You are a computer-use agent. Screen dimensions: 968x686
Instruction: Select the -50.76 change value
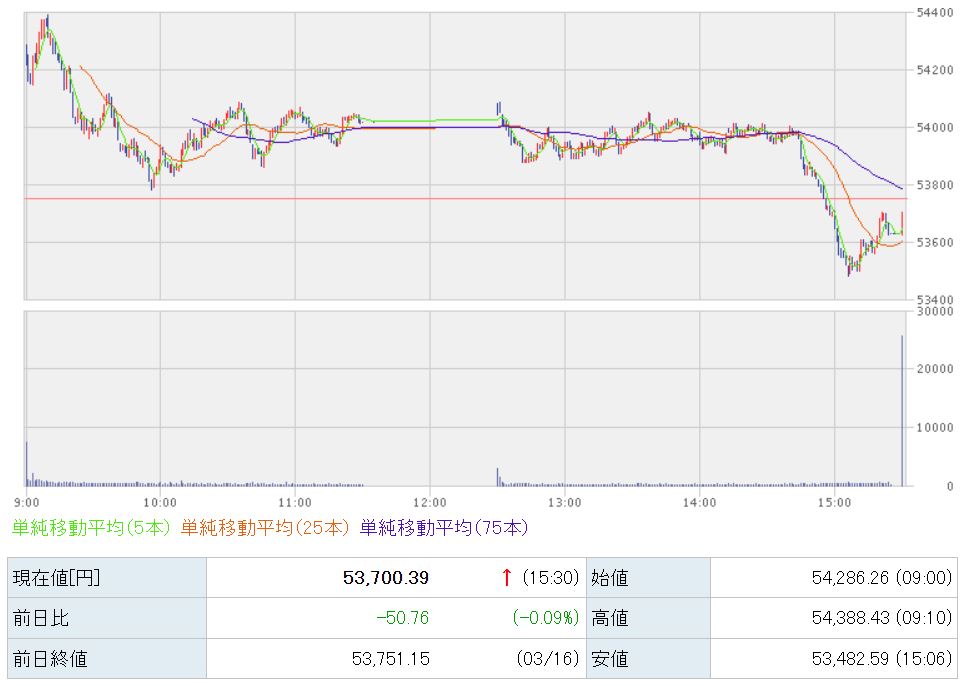(x=402, y=618)
